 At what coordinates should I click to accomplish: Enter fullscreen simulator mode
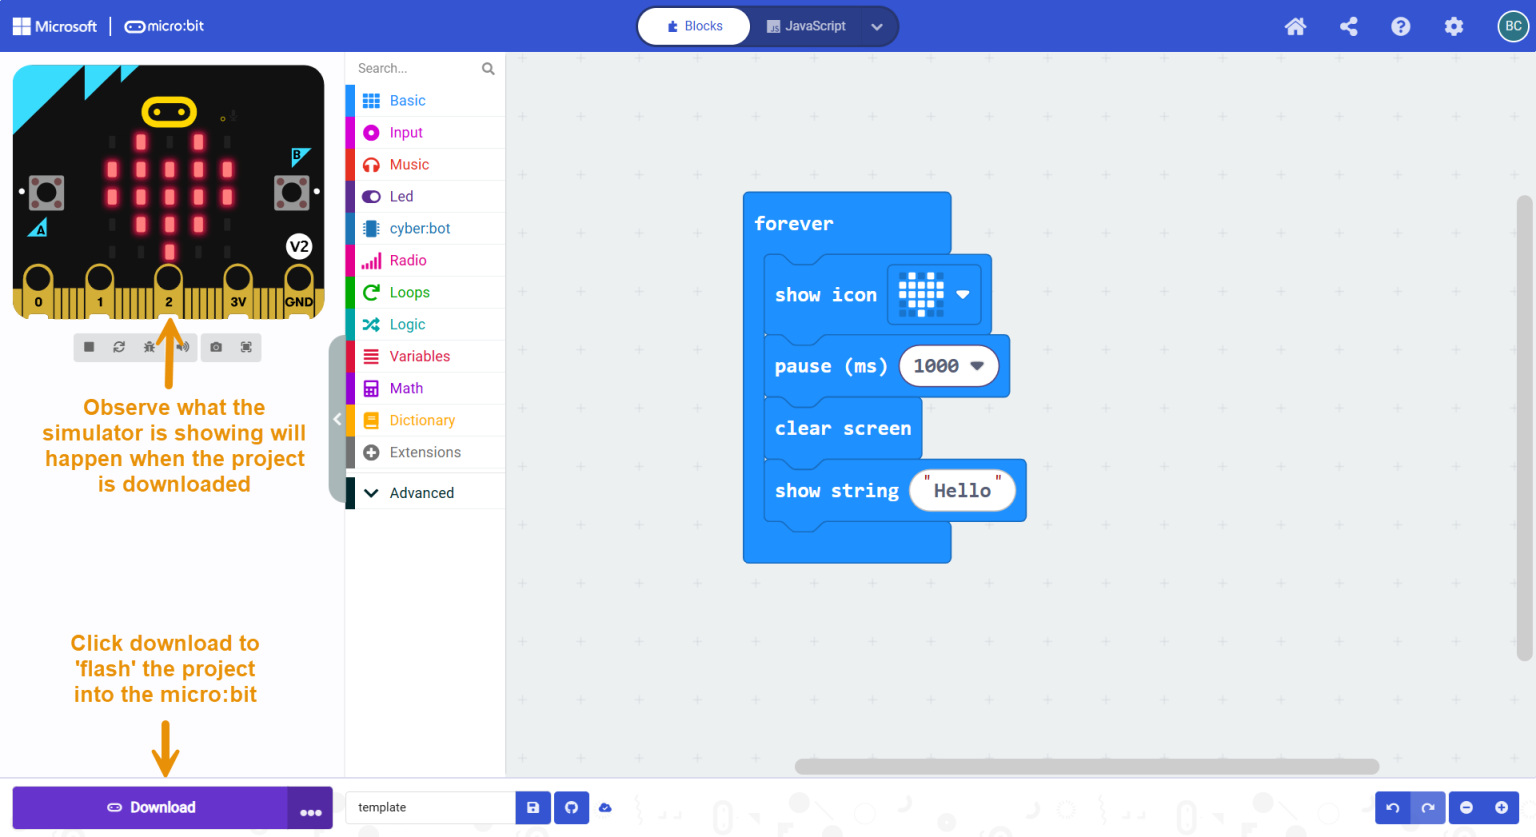click(x=246, y=347)
